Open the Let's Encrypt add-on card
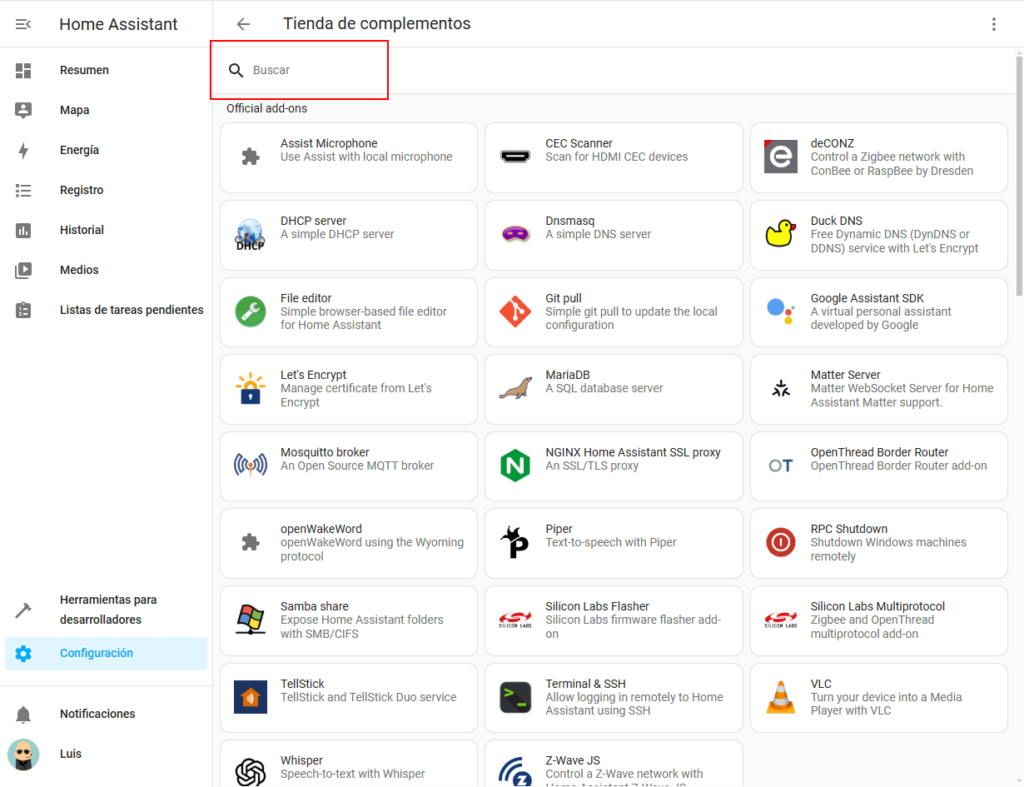Viewport: 1024px width, 787px height. point(348,389)
